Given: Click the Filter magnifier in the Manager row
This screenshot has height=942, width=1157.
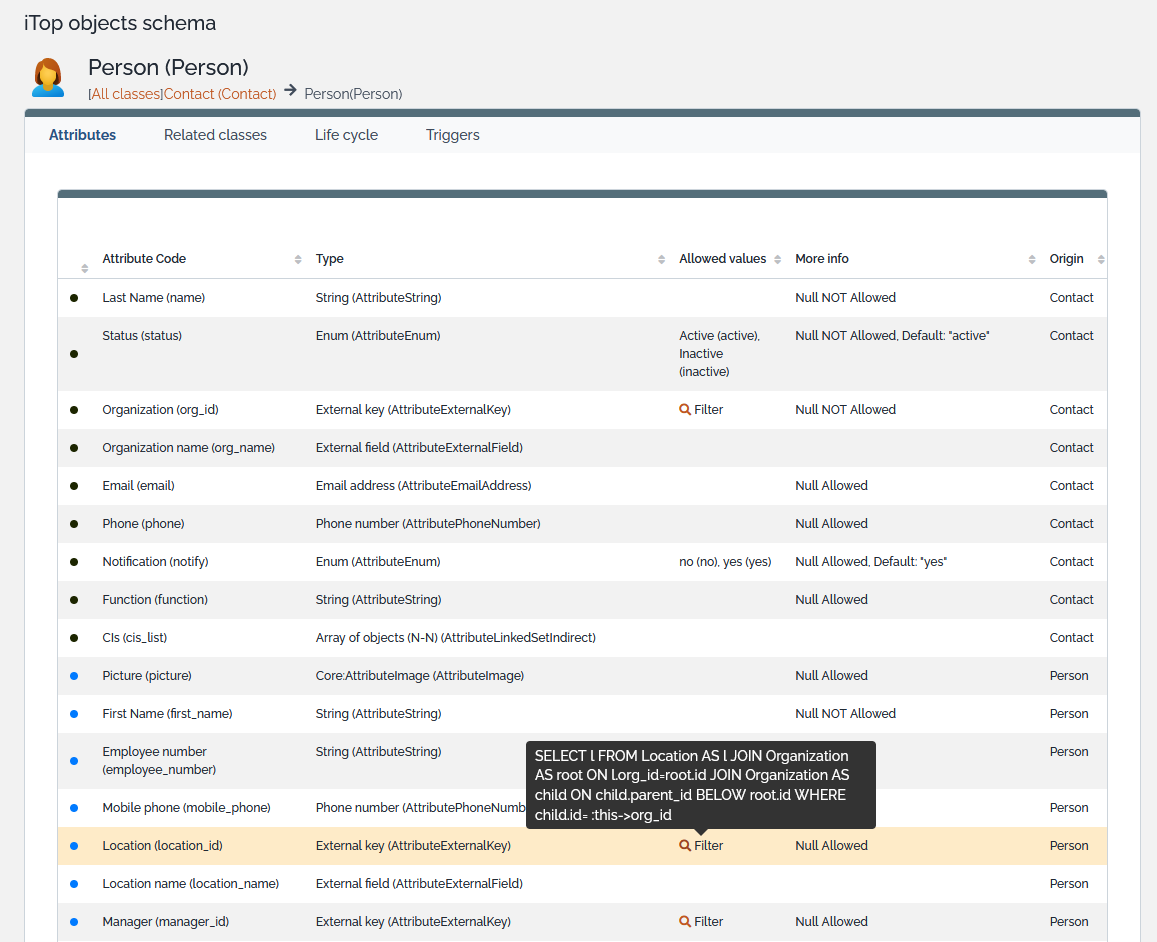Looking at the screenshot, I should click(x=685, y=922).
